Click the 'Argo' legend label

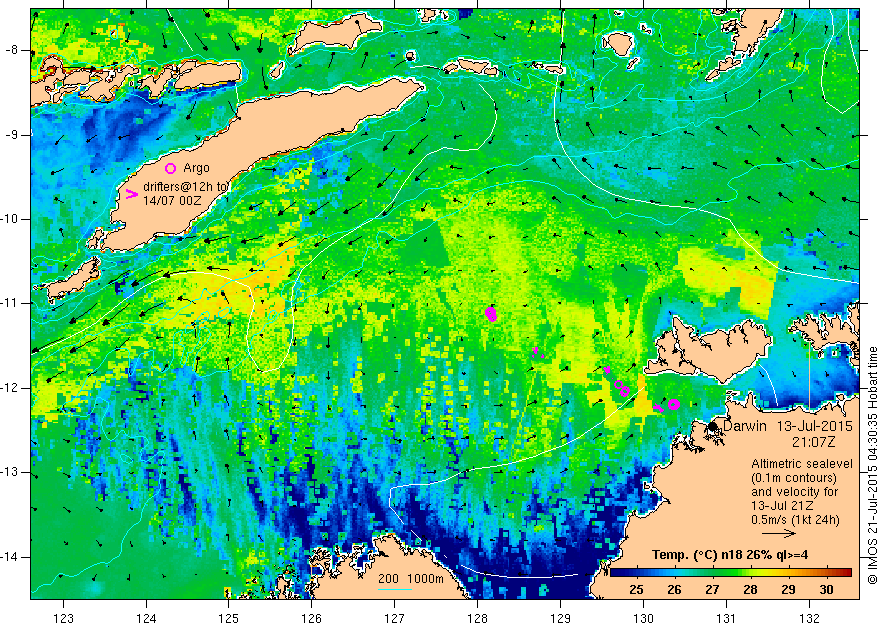(x=196, y=168)
